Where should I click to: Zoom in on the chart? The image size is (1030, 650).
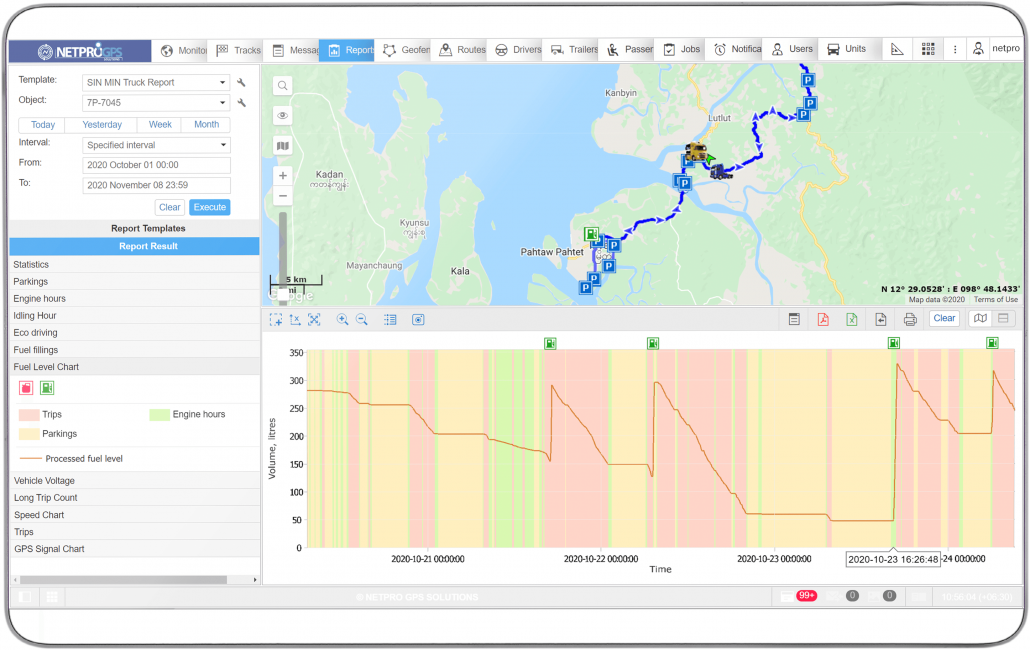point(344,320)
